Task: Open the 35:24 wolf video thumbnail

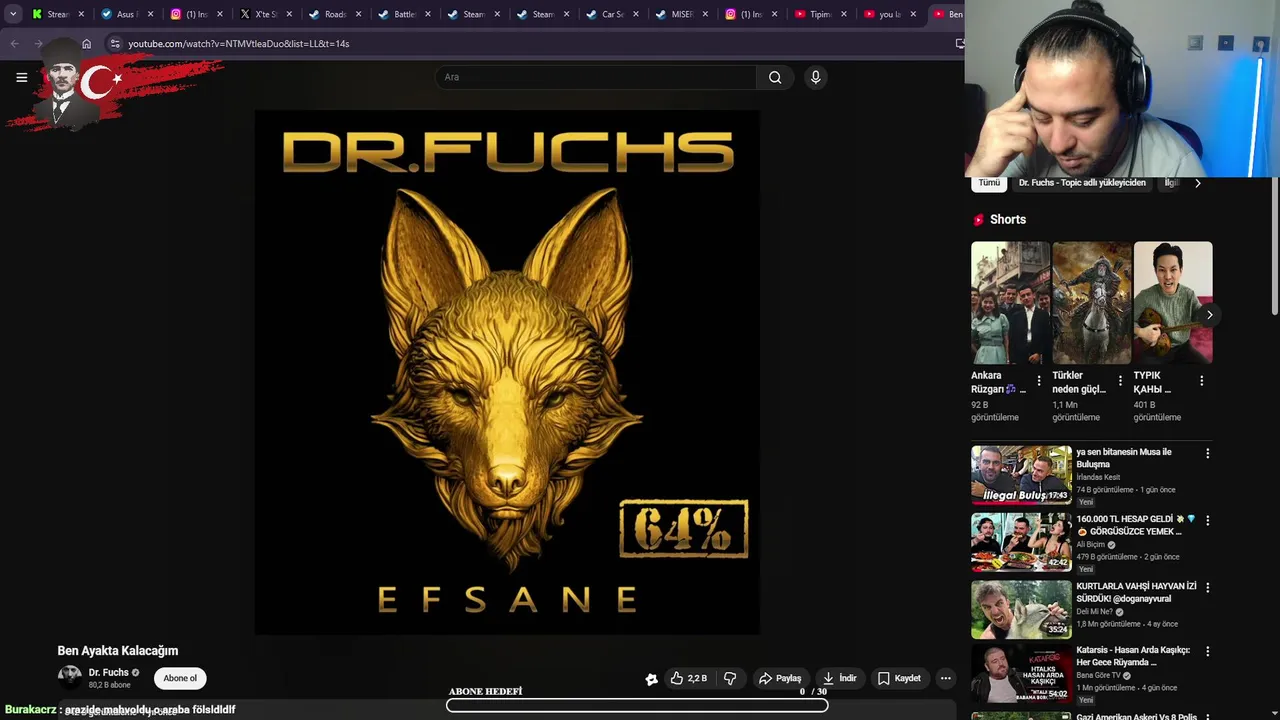Action: pos(1021,608)
